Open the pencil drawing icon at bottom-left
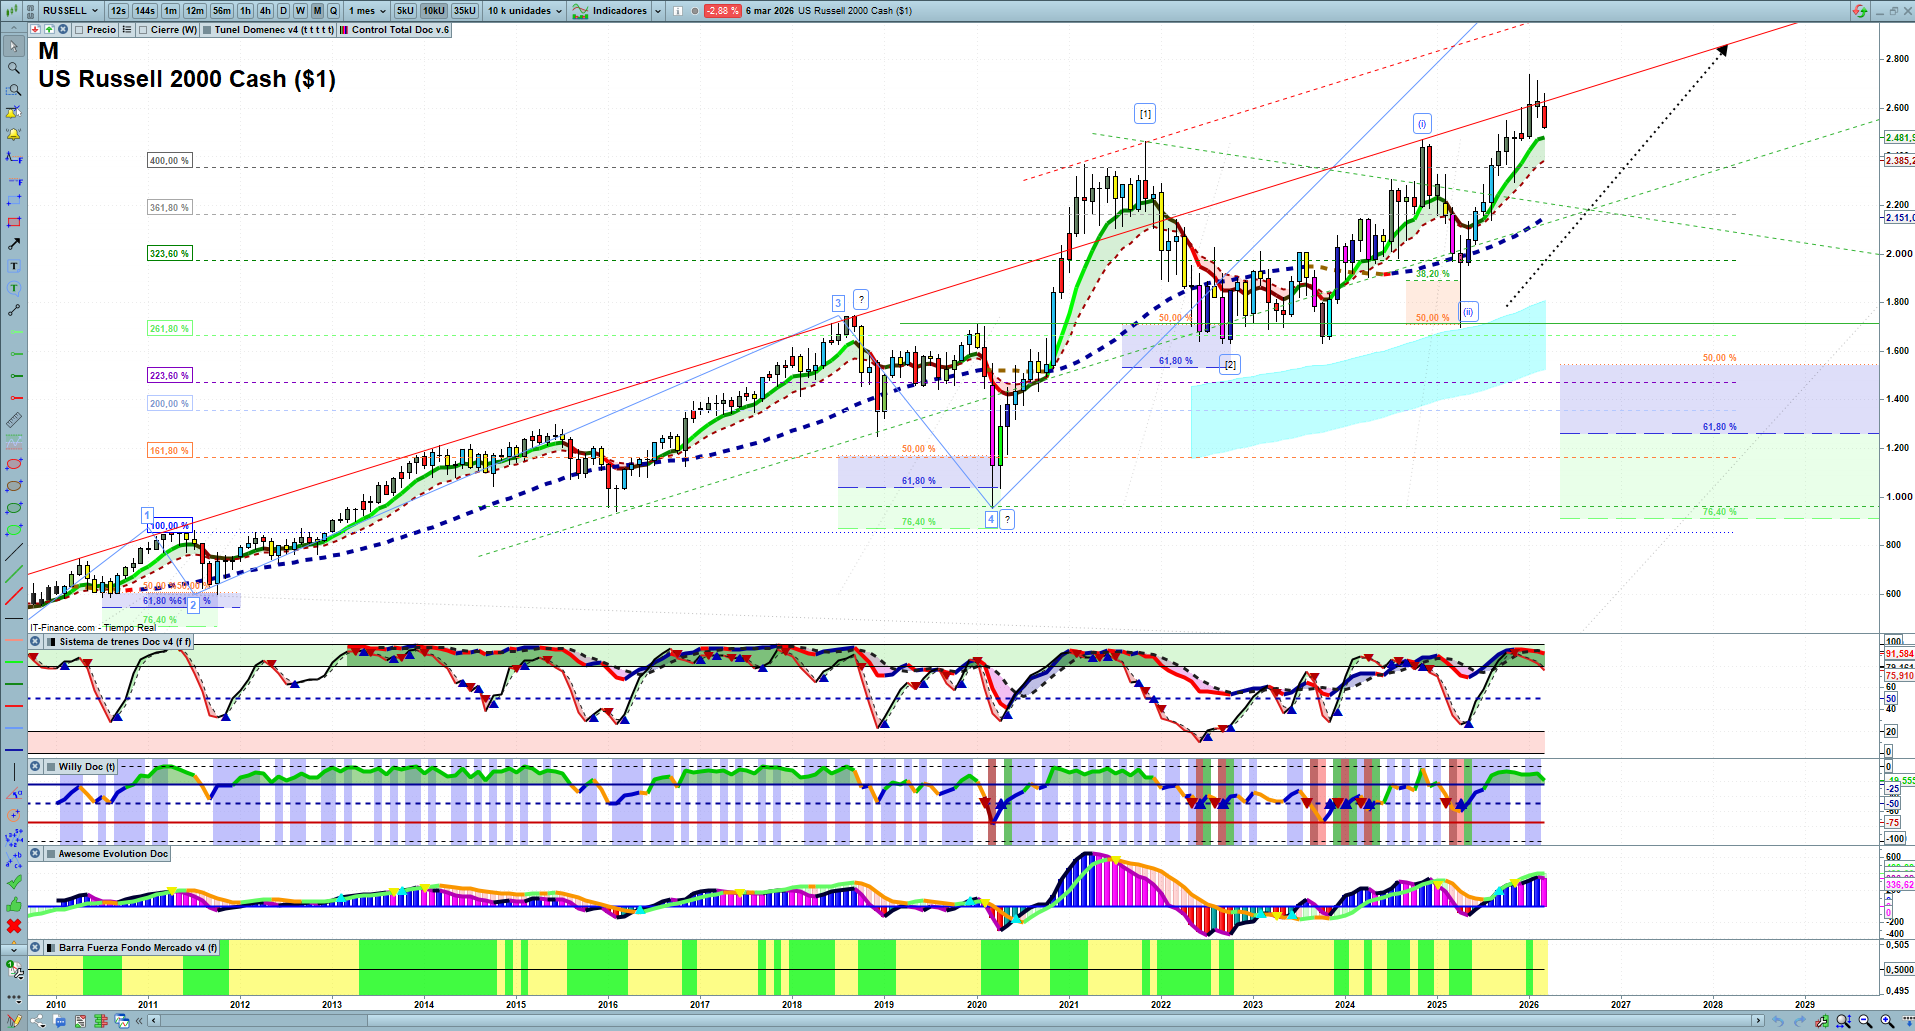The width and height of the screenshot is (1915, 1031). 14,1021
